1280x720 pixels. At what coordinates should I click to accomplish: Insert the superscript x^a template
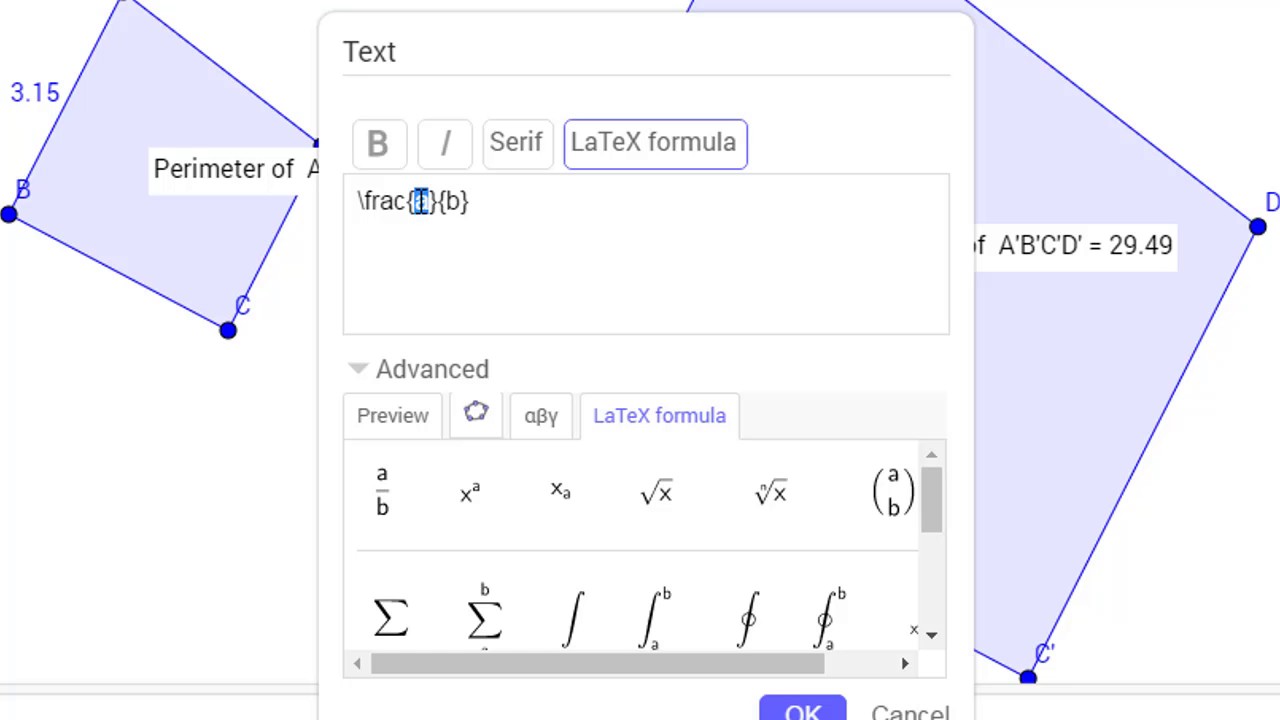click(x=470, y=492)
